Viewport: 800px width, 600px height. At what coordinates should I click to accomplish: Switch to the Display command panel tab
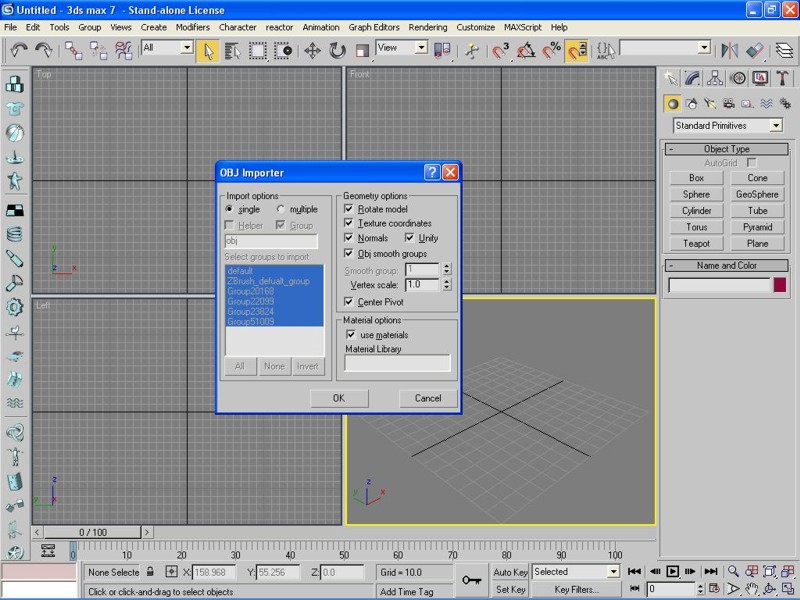click(x=760, y=78)
